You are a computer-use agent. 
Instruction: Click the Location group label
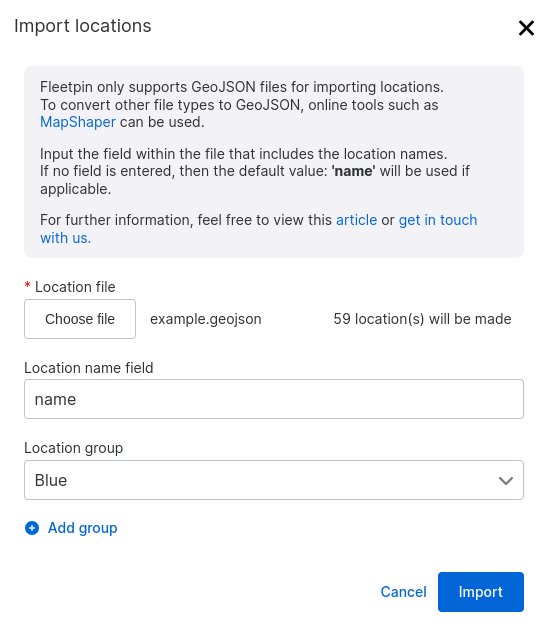click(73, 448)
